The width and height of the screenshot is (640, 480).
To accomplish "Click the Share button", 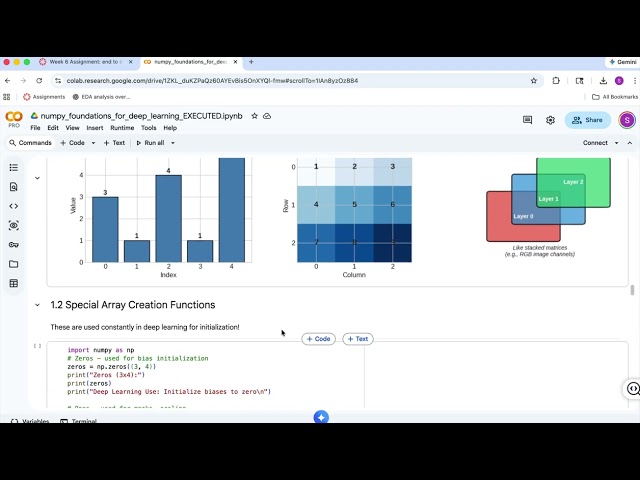I will pos(588,120).
